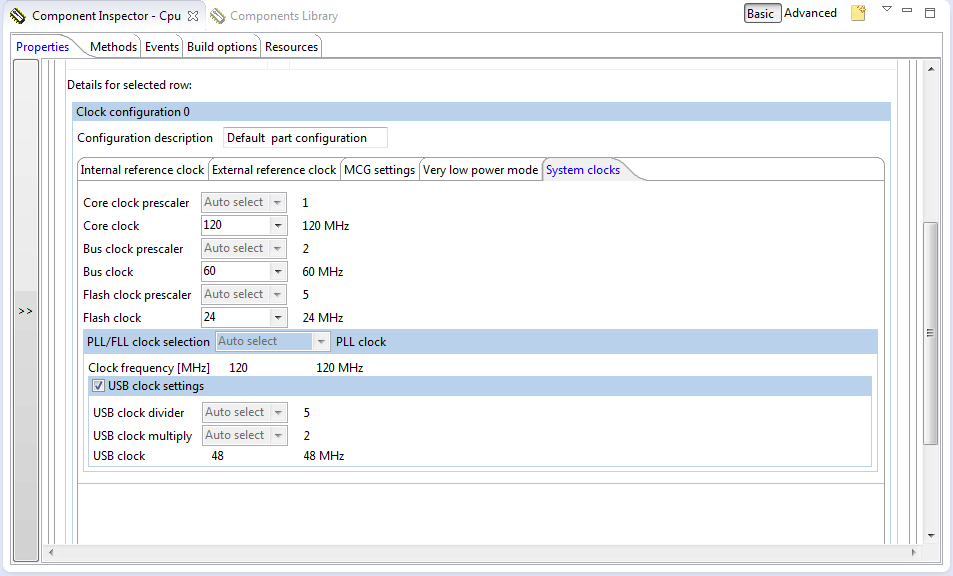953x576 pixels.
Task: Switch to the Resources tab
Action: (291, 47)
